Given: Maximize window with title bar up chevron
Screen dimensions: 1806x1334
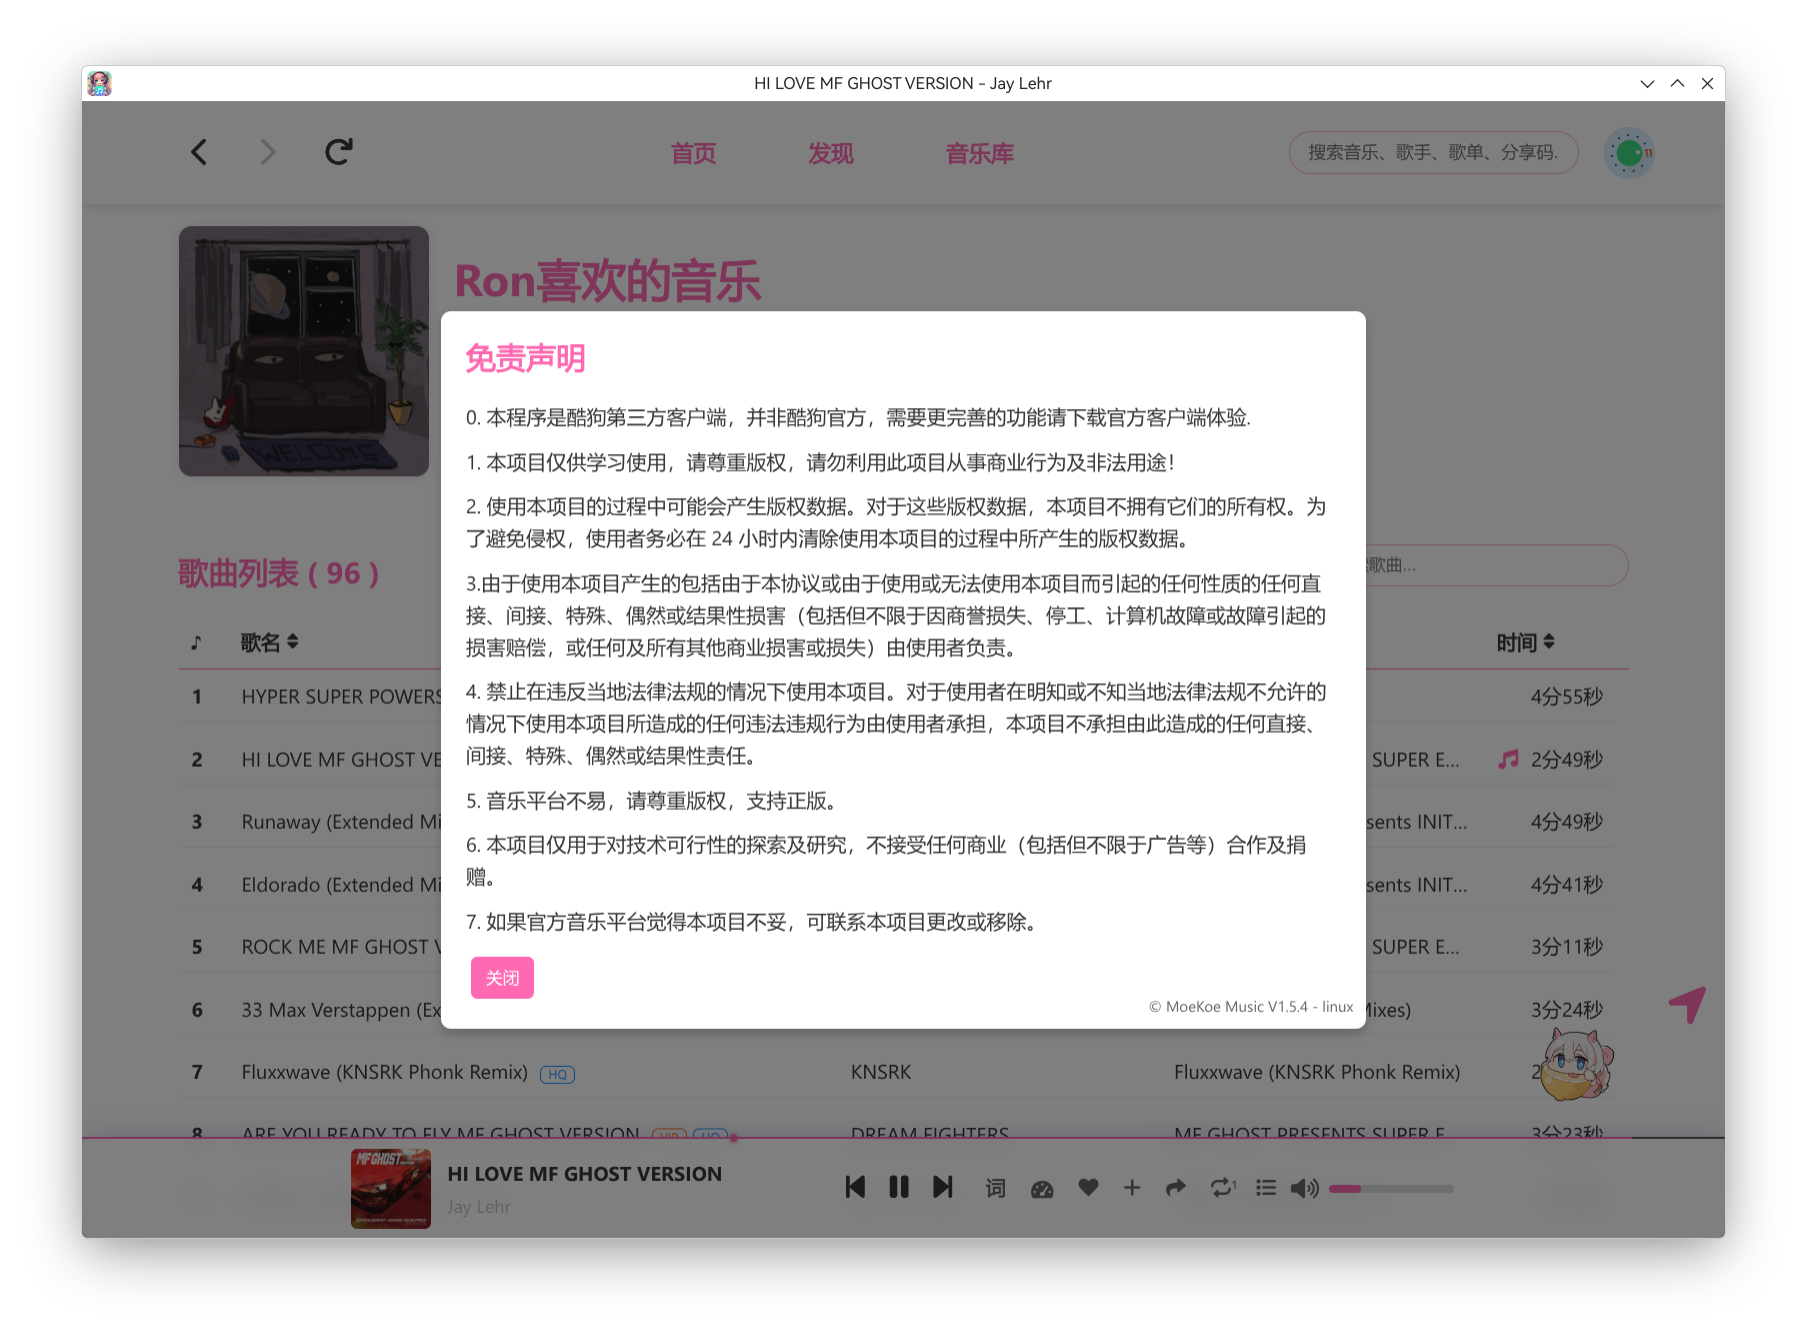Looking at the screenshot, I should coord(1677,83).
